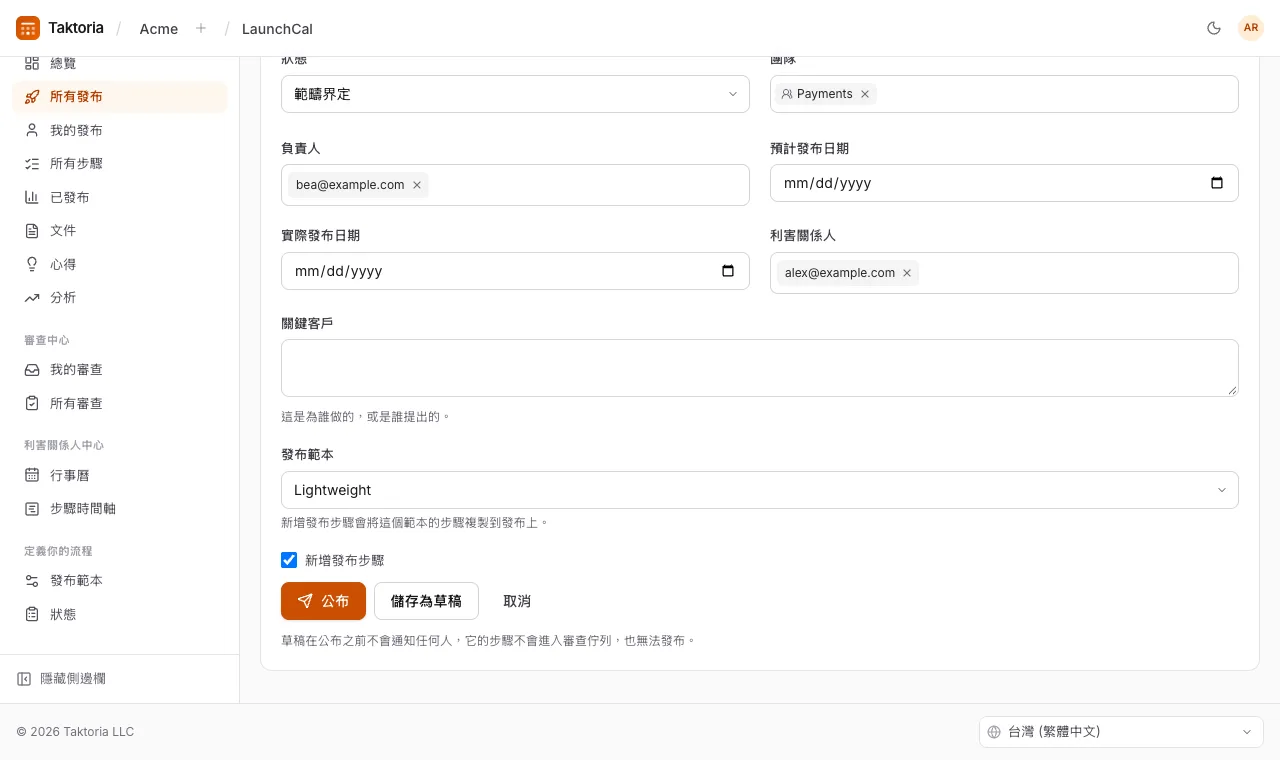1280x760 pixels.
Task: Select 所有發布 in sidebar
Action: 120,97
